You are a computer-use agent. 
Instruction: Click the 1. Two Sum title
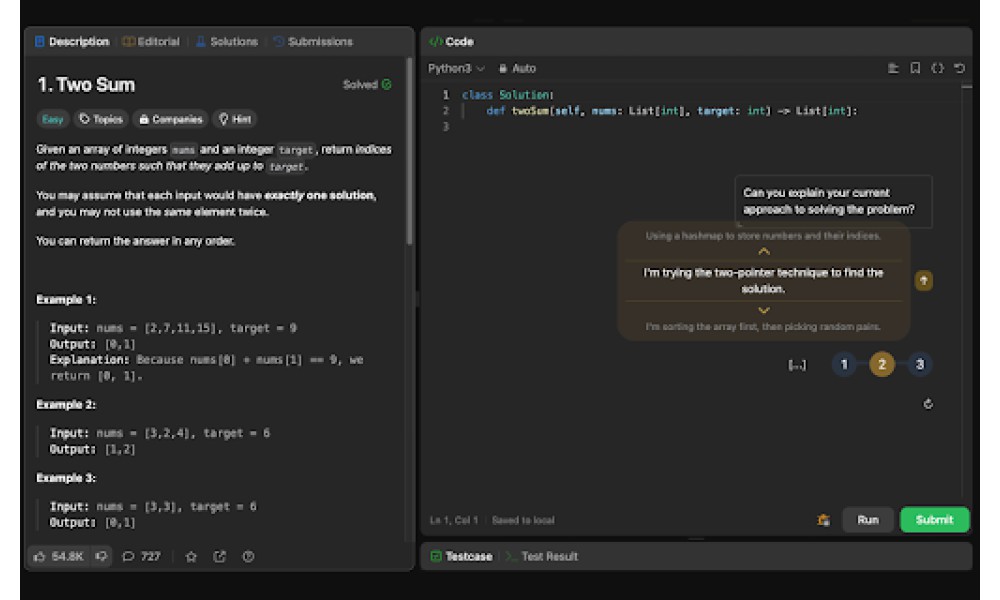86,85
